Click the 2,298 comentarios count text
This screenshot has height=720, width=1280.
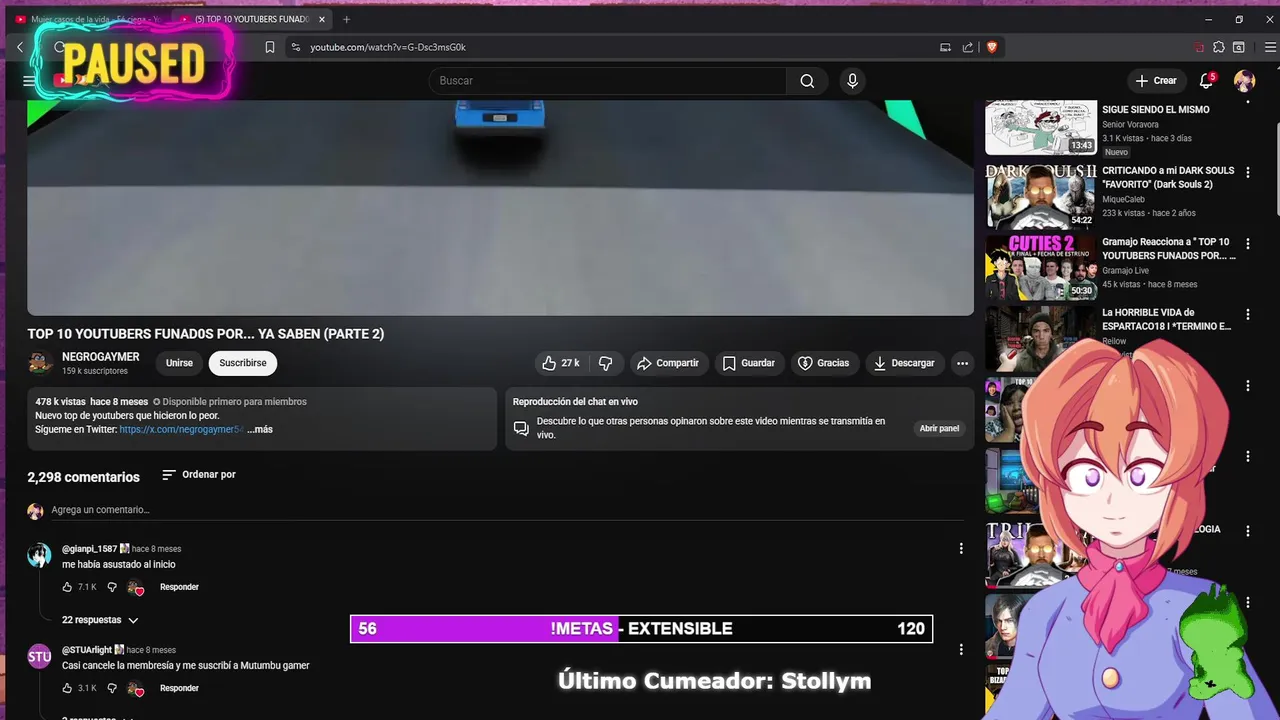tap(83, 477)
